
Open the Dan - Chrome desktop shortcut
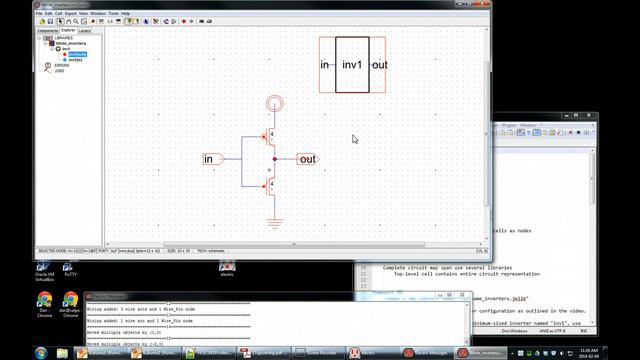[x=44, y=304]
